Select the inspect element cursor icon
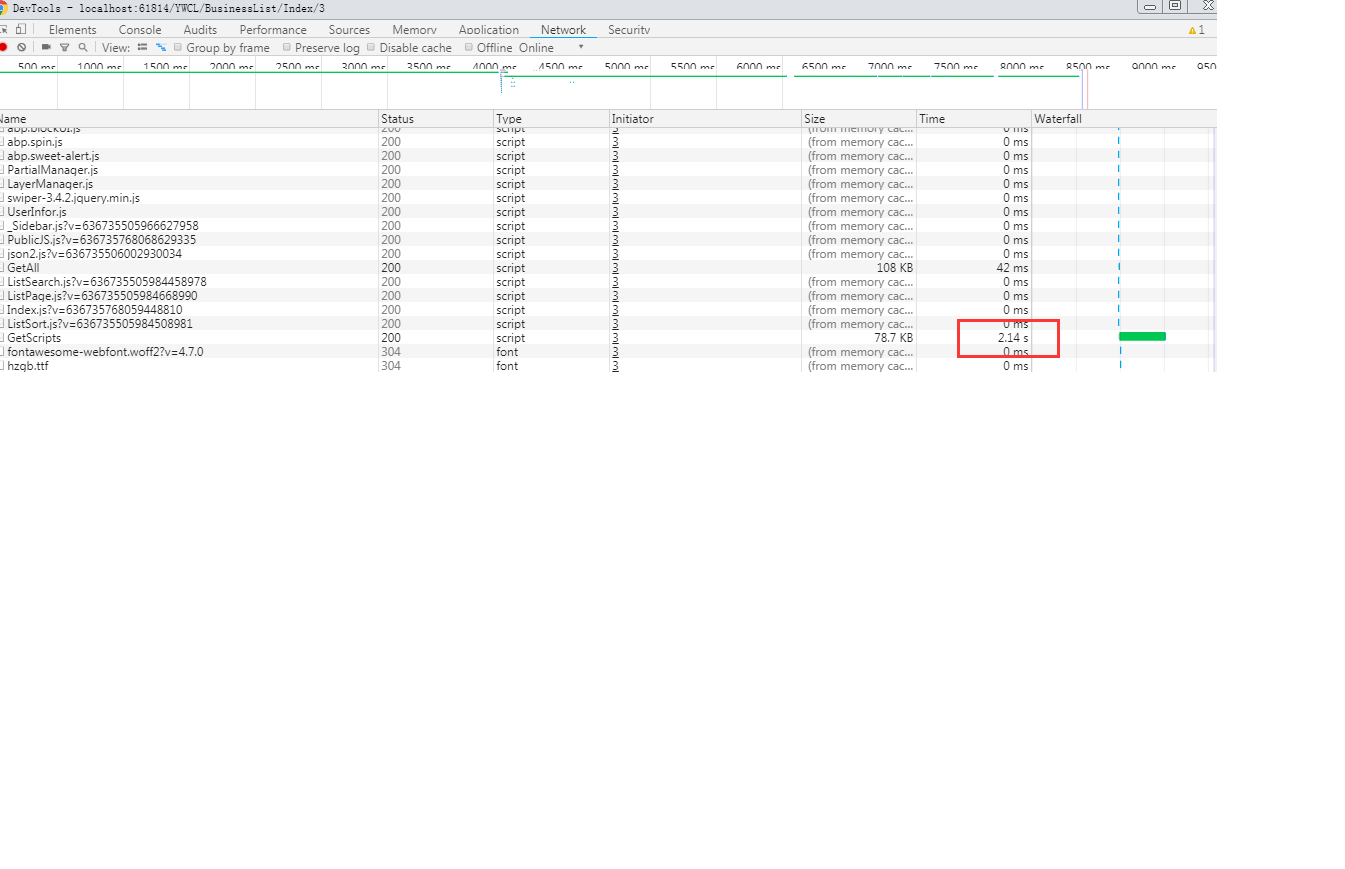The width and height of the screenshot is (1345, 869). [x=5, y=29]
